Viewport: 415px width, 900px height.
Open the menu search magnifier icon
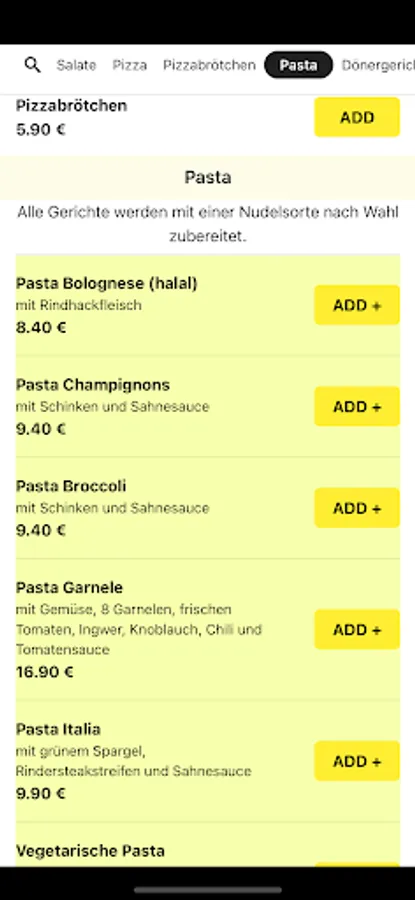[33, 65]
